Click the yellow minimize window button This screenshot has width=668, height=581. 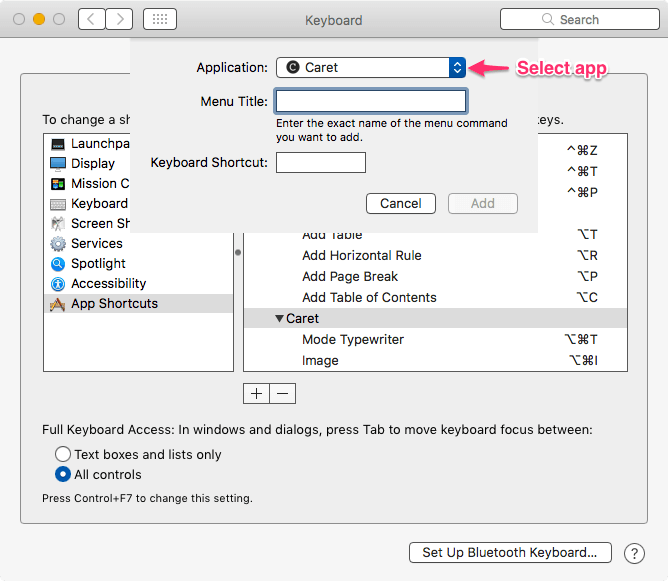click(x=39, y=19)
